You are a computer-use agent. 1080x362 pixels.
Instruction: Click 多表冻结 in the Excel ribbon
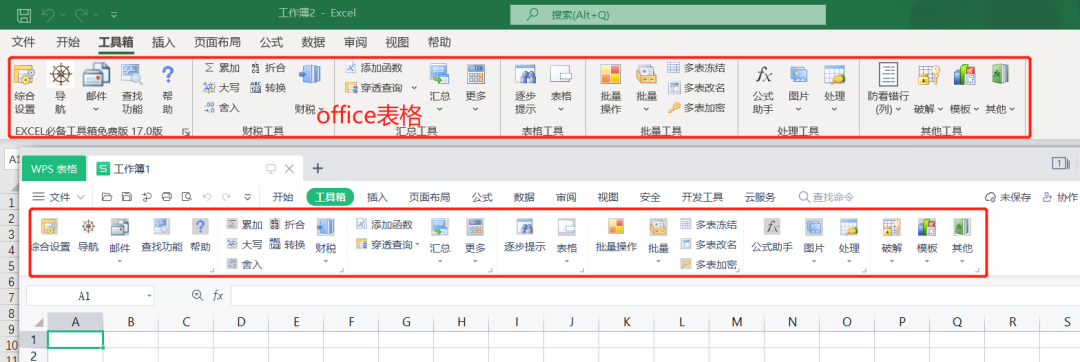(x=696, y=67)
